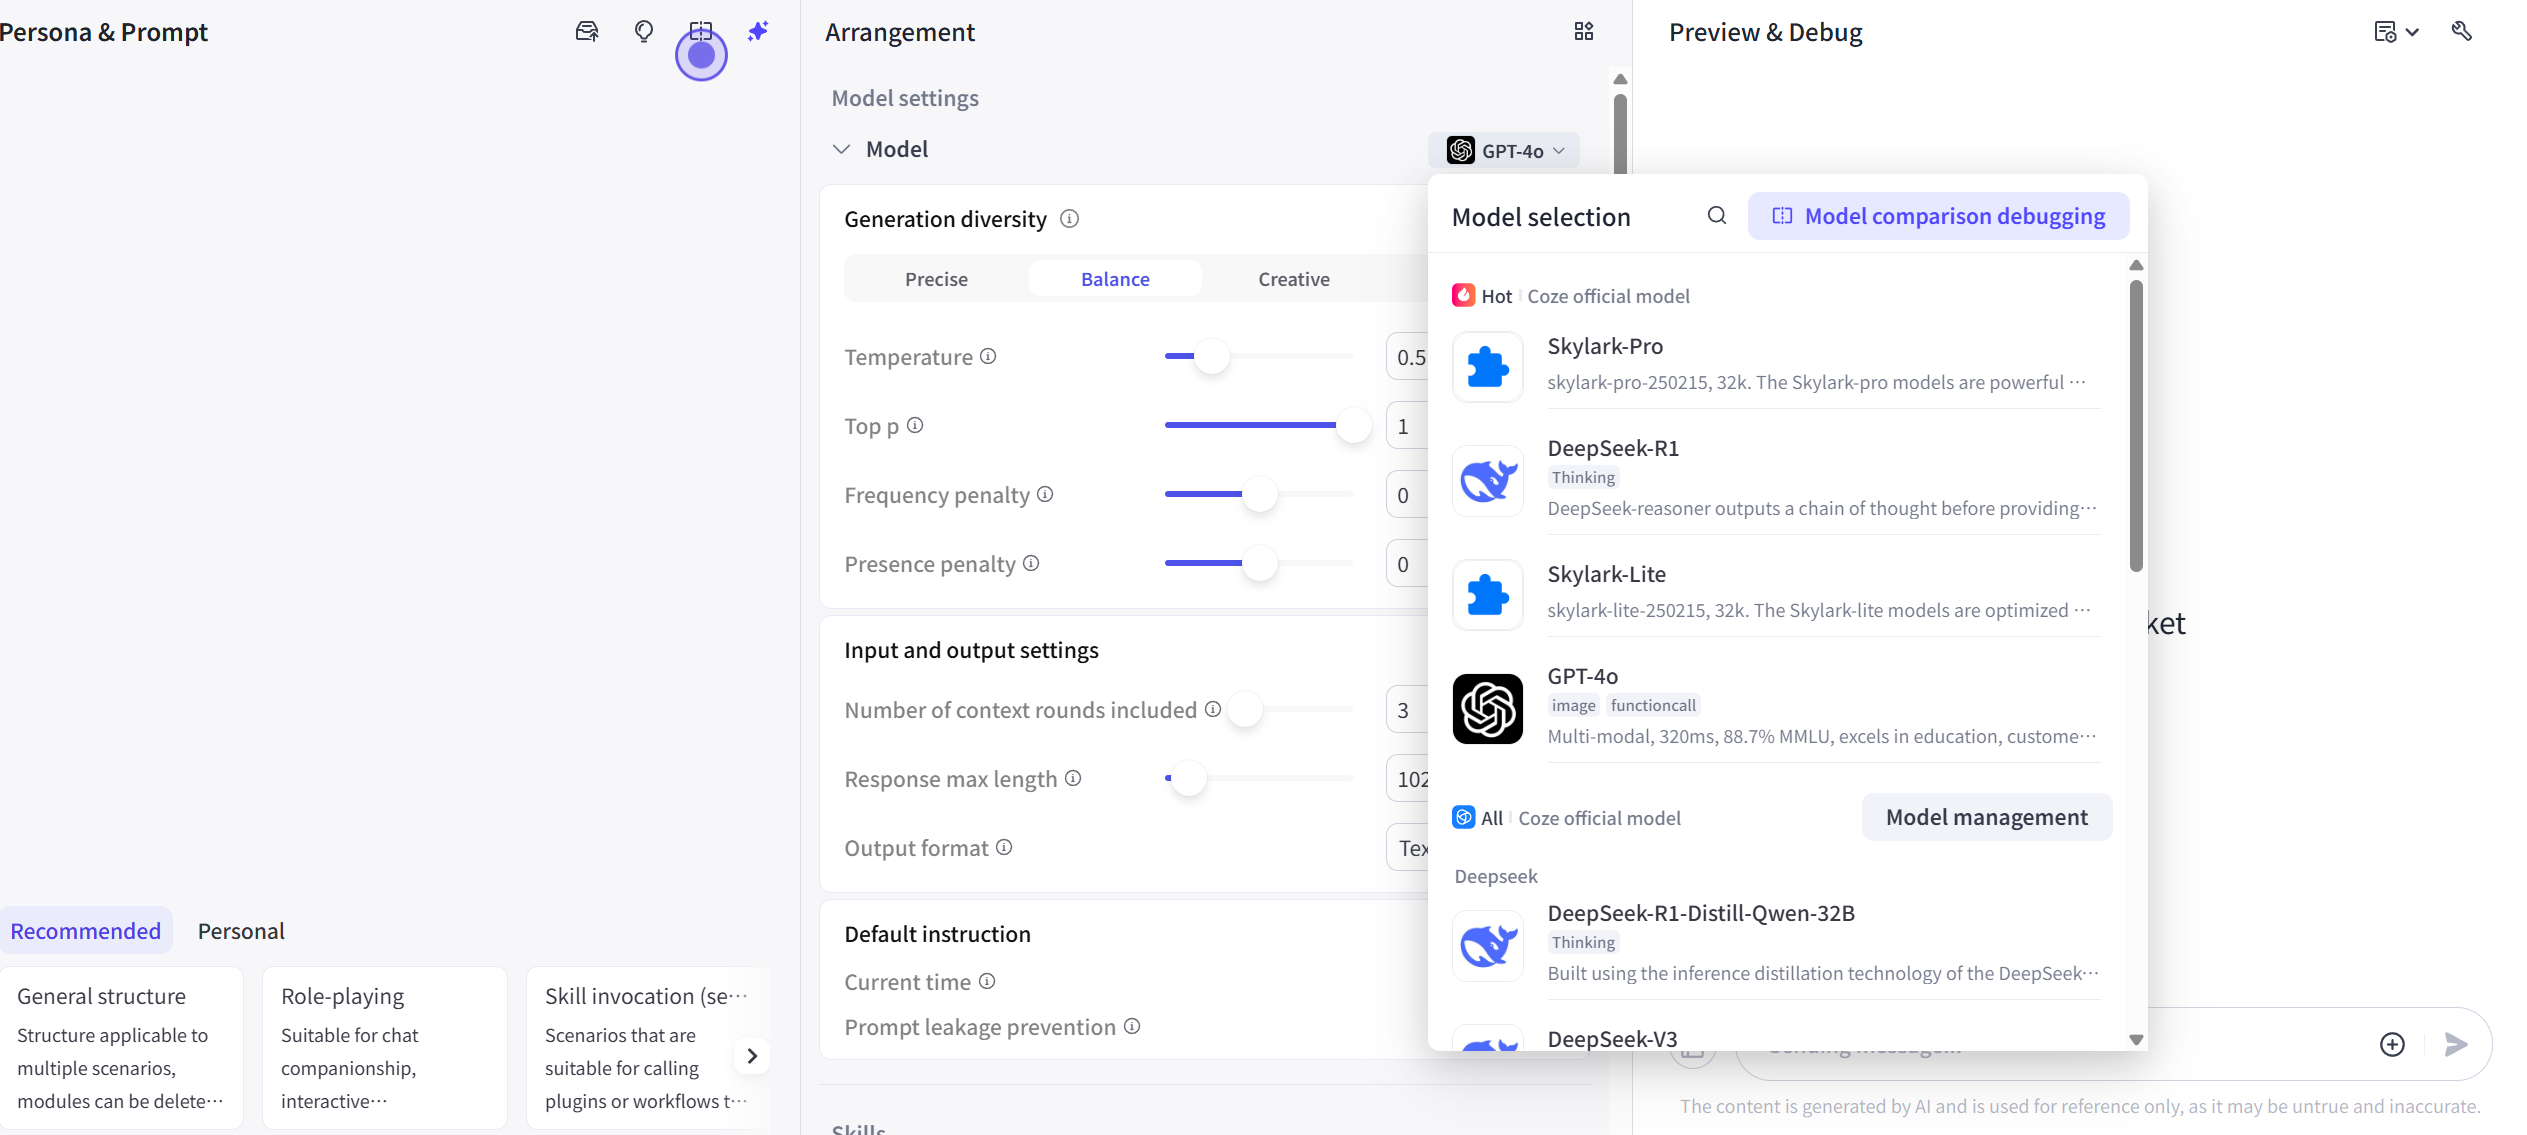Click the Skylark-Pro puzzle icon
The height and width of the screenshot is (1135, 2527).
point(1488,367)
